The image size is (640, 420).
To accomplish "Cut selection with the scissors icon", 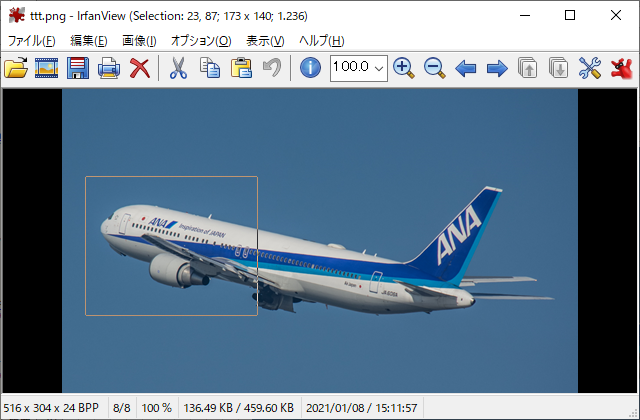I will (x=178, y=68).
